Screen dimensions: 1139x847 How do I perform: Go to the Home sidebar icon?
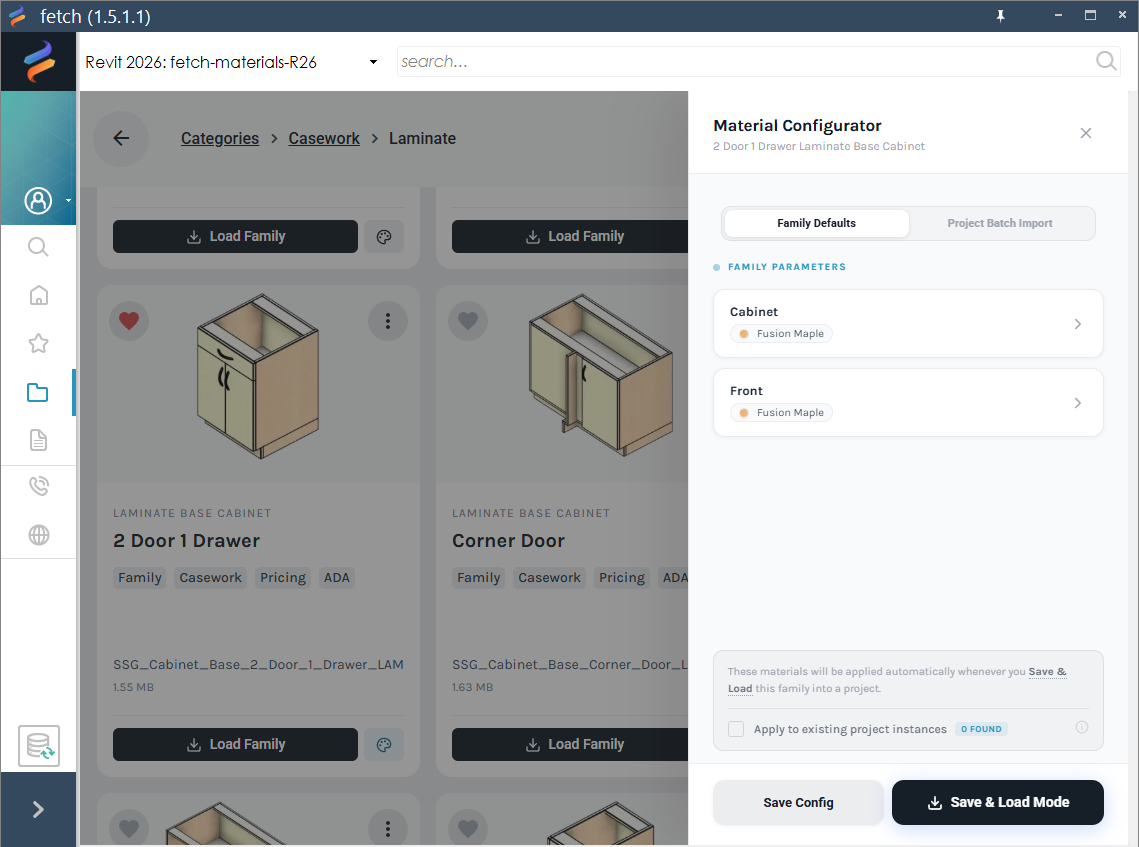(x=38, y=295)
